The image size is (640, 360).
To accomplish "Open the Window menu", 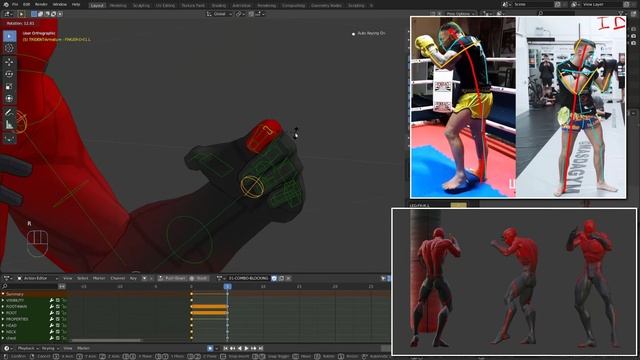I will click(60, 4).
